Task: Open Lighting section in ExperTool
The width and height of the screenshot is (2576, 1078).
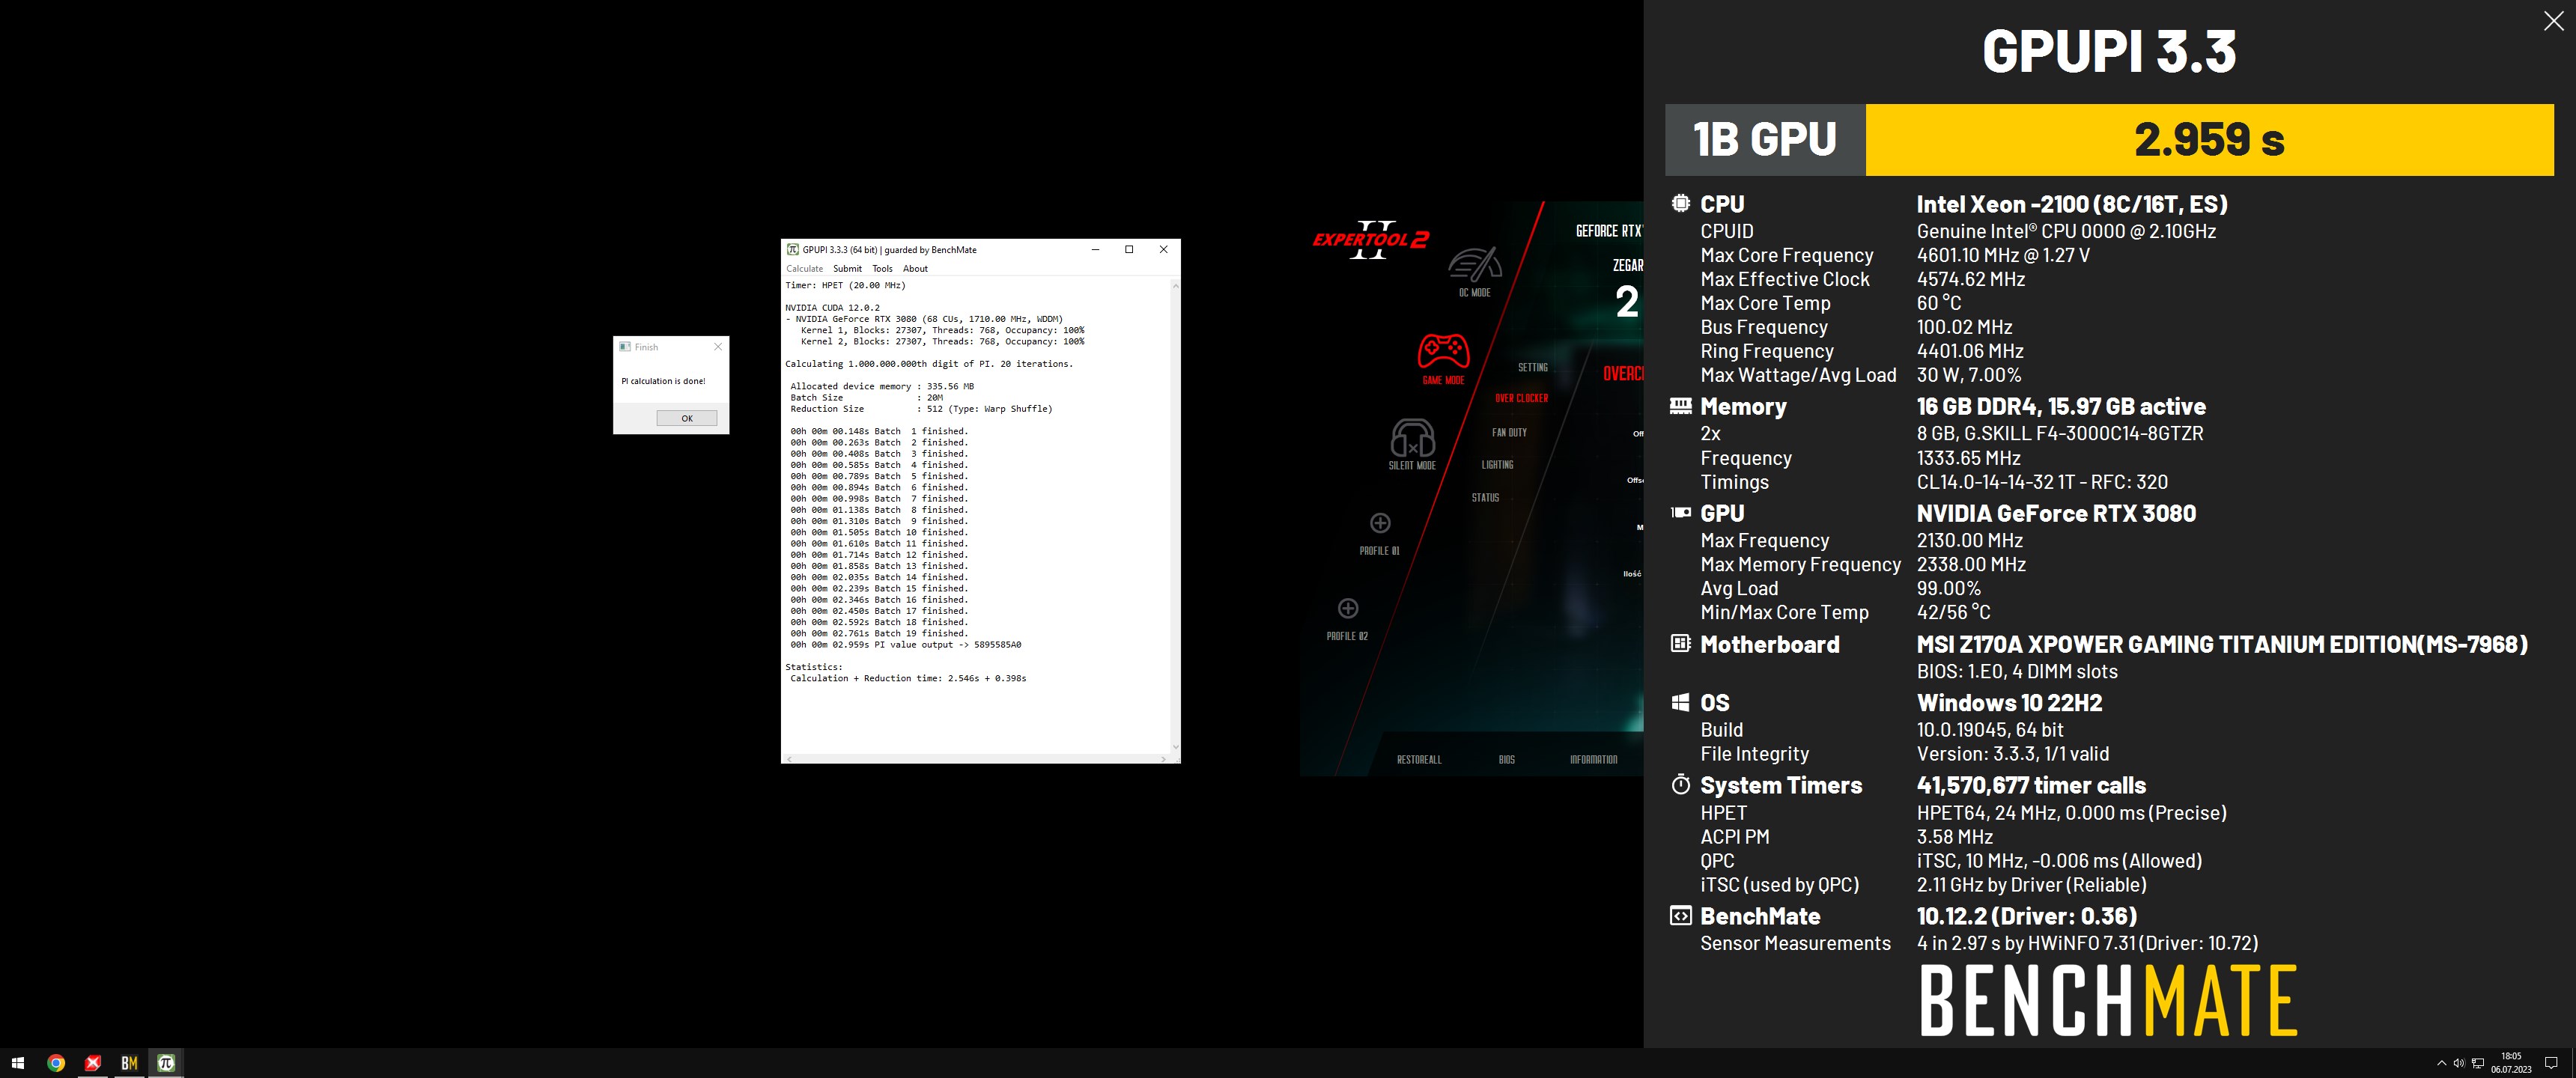Action: point(1497,465)
